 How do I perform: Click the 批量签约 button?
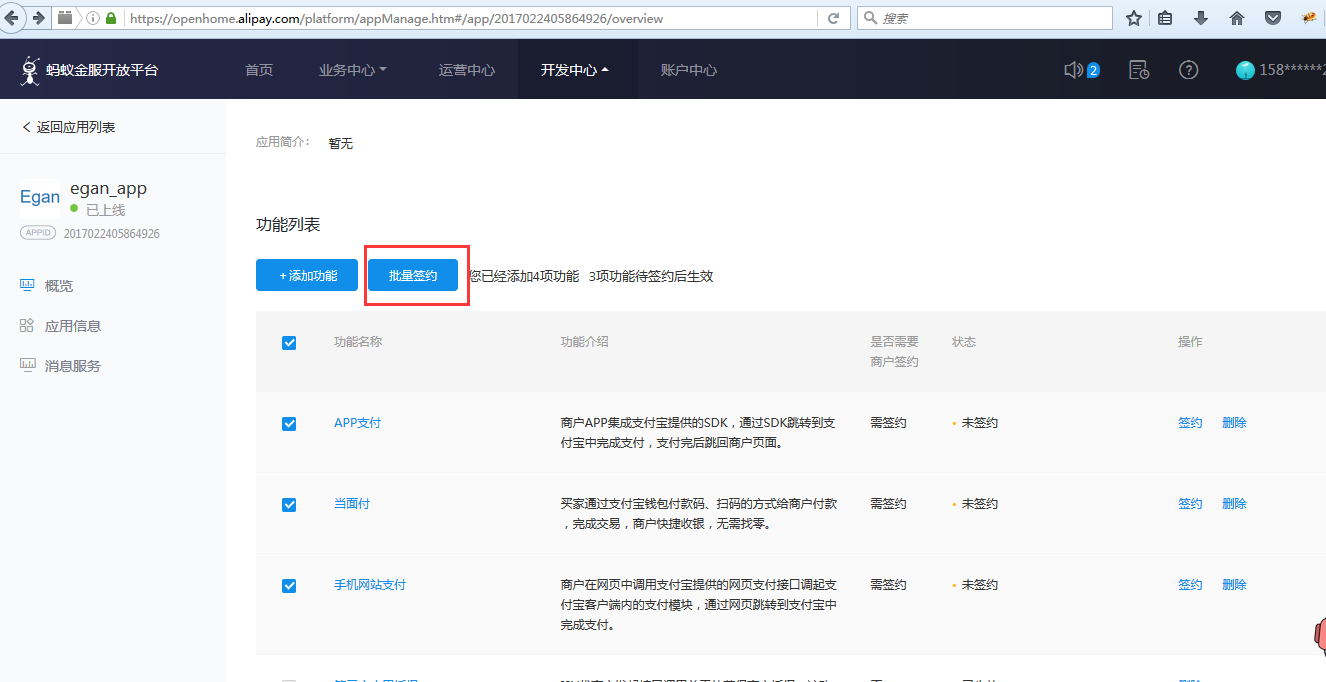pos(413,276)
